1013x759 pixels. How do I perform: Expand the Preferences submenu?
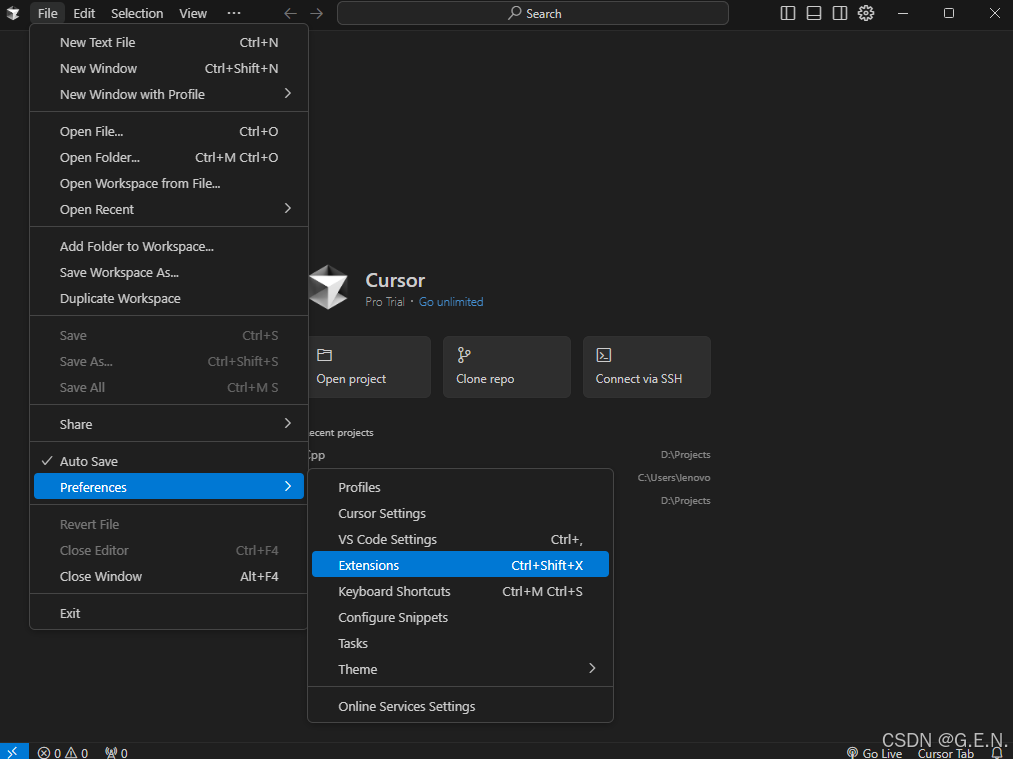[x=169, y=486]
